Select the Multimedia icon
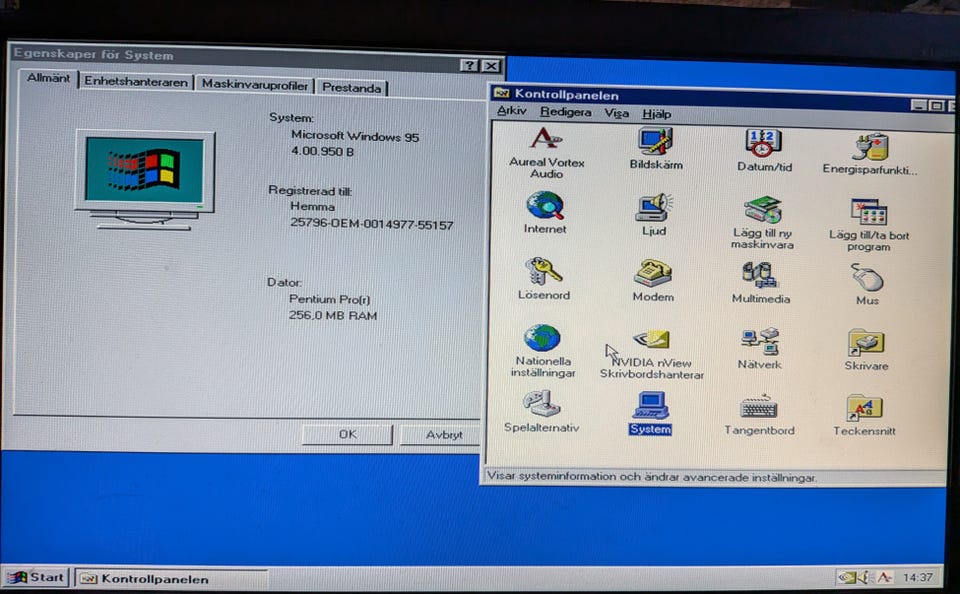960x594 pixels. click(x=760, y=276)
